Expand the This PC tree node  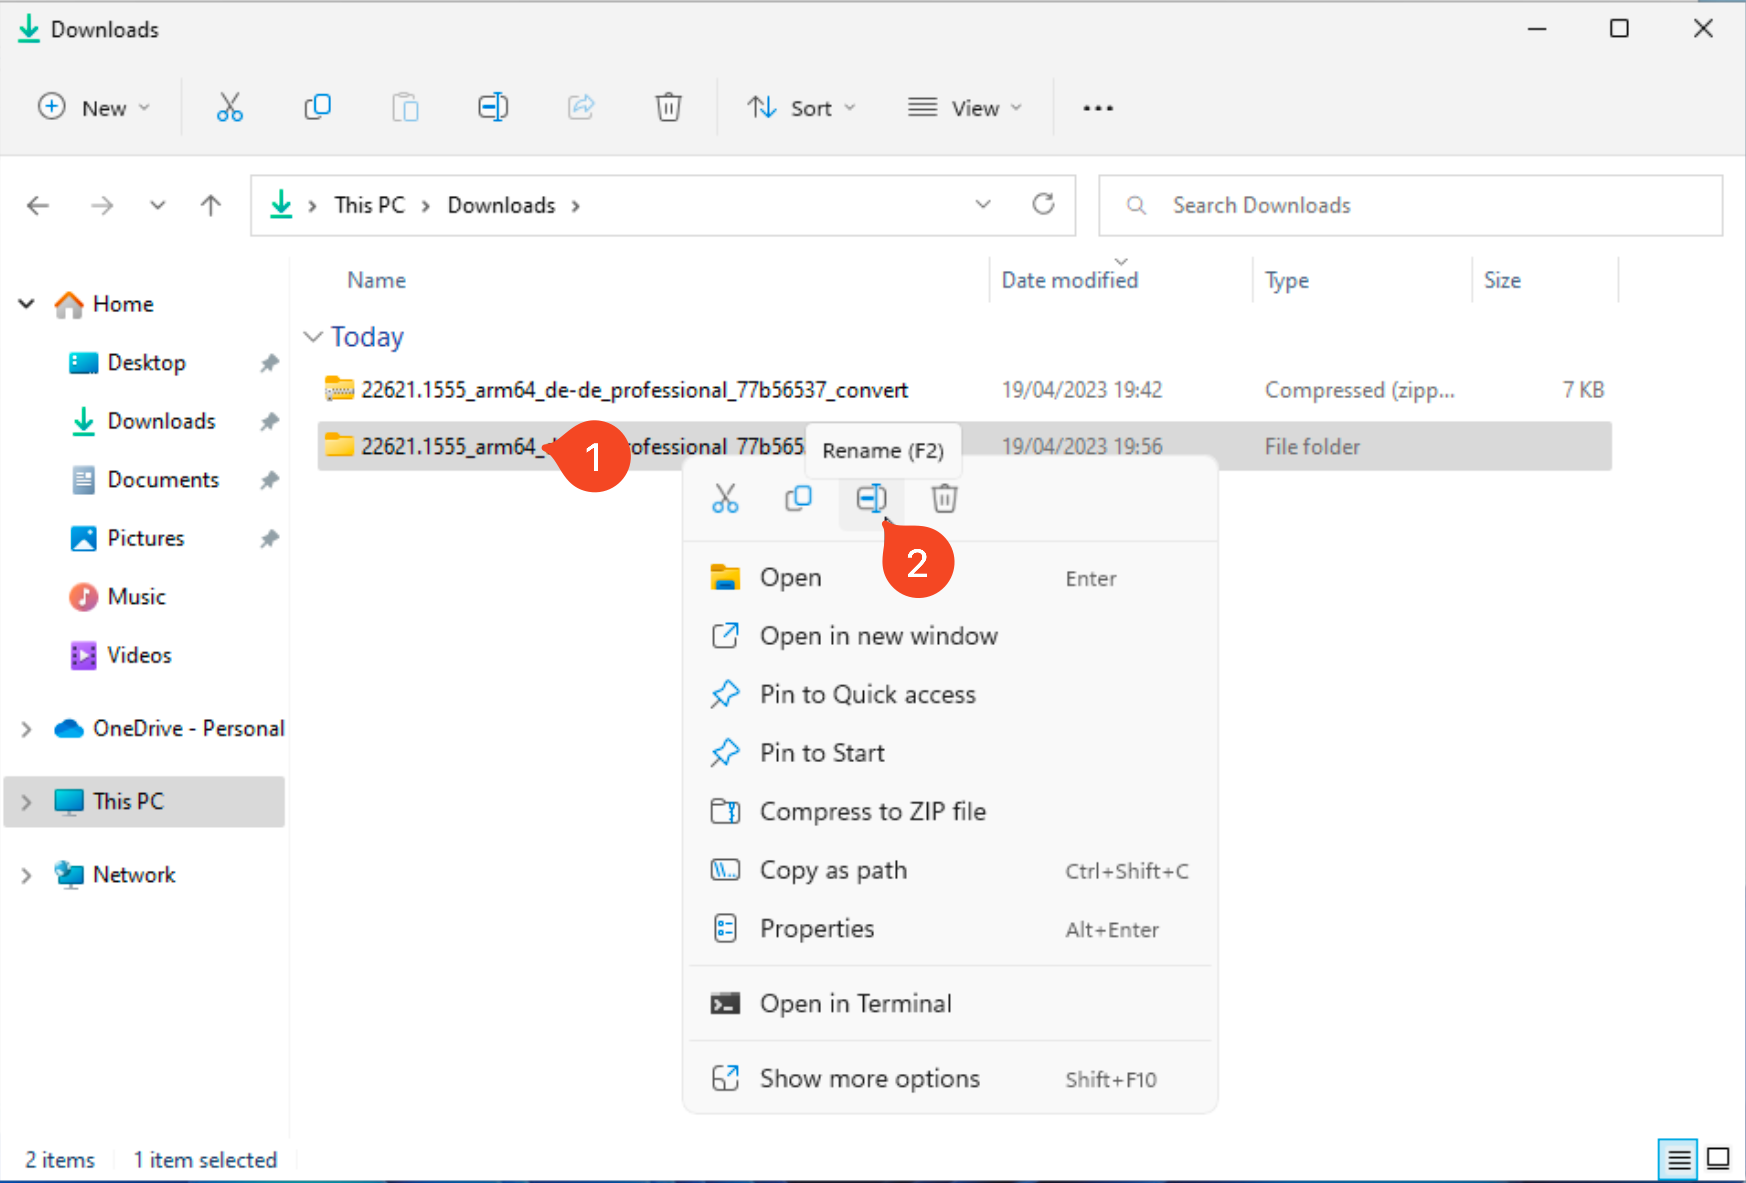[x=27, y=802]
